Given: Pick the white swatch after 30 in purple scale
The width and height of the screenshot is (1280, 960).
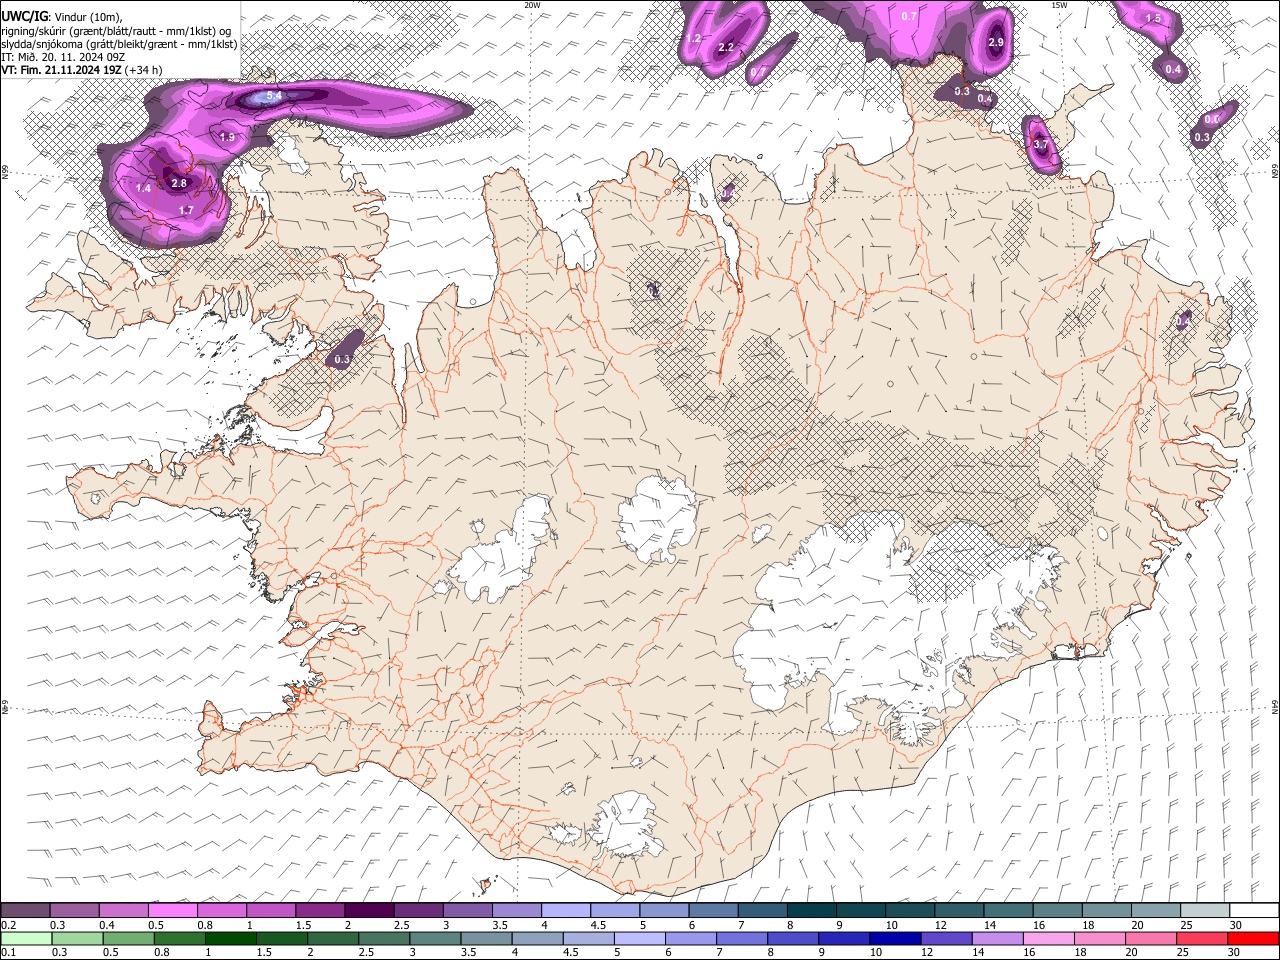Looking at the screenshot, I should coord(1253,911).
